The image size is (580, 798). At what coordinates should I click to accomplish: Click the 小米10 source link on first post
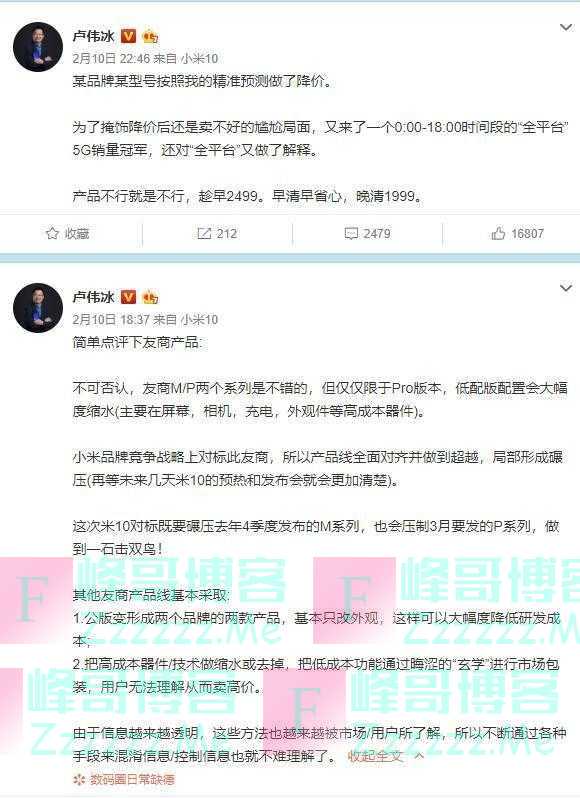tap(199, 59)
